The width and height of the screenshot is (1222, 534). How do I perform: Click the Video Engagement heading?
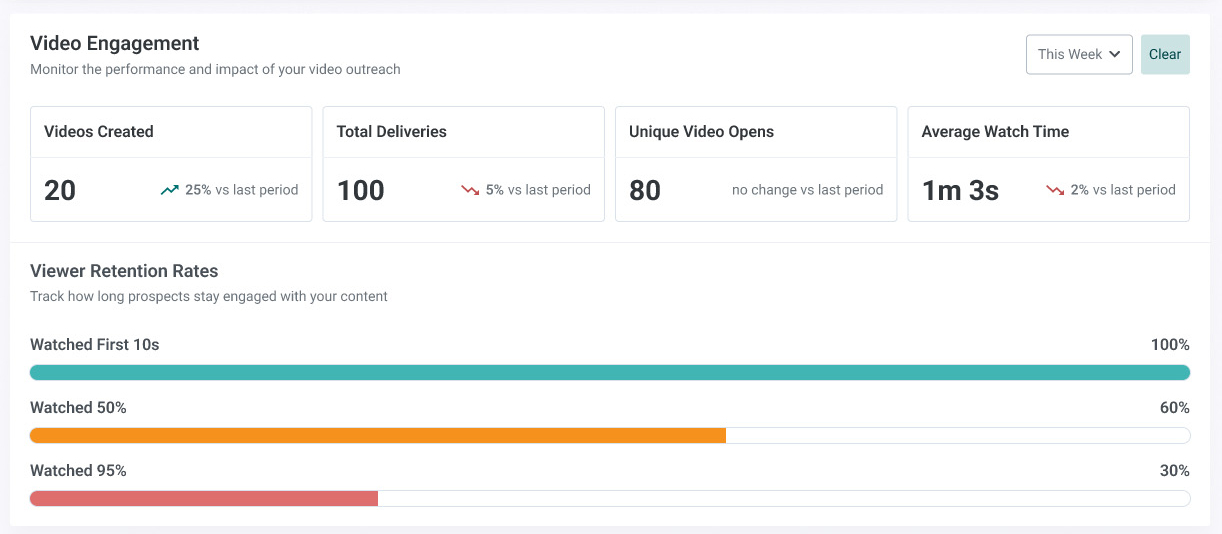[x=115, y=43]
